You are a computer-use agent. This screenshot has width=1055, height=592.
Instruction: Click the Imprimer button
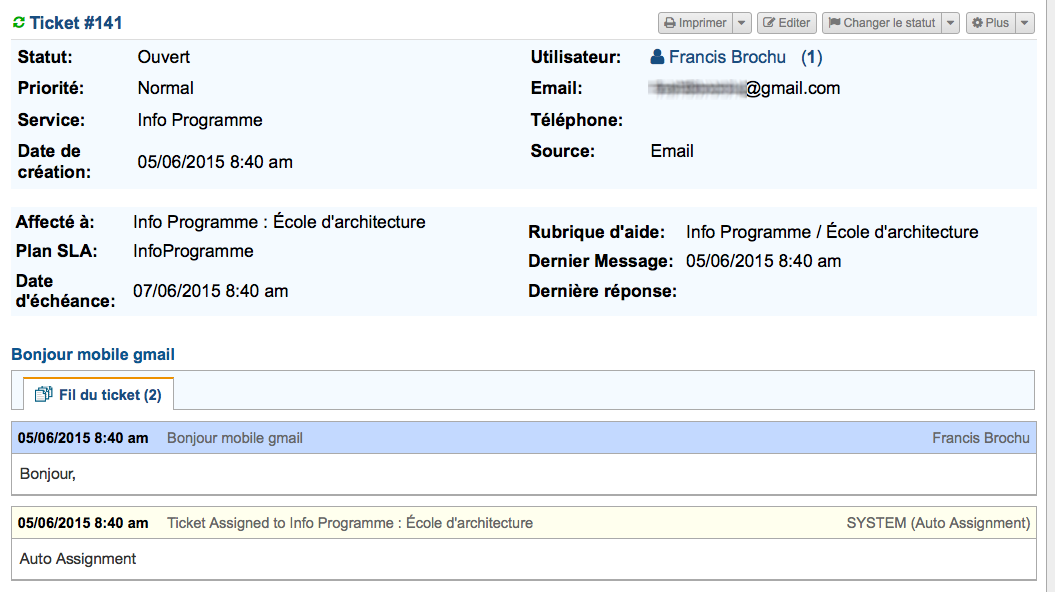click(x=695, y=23)
